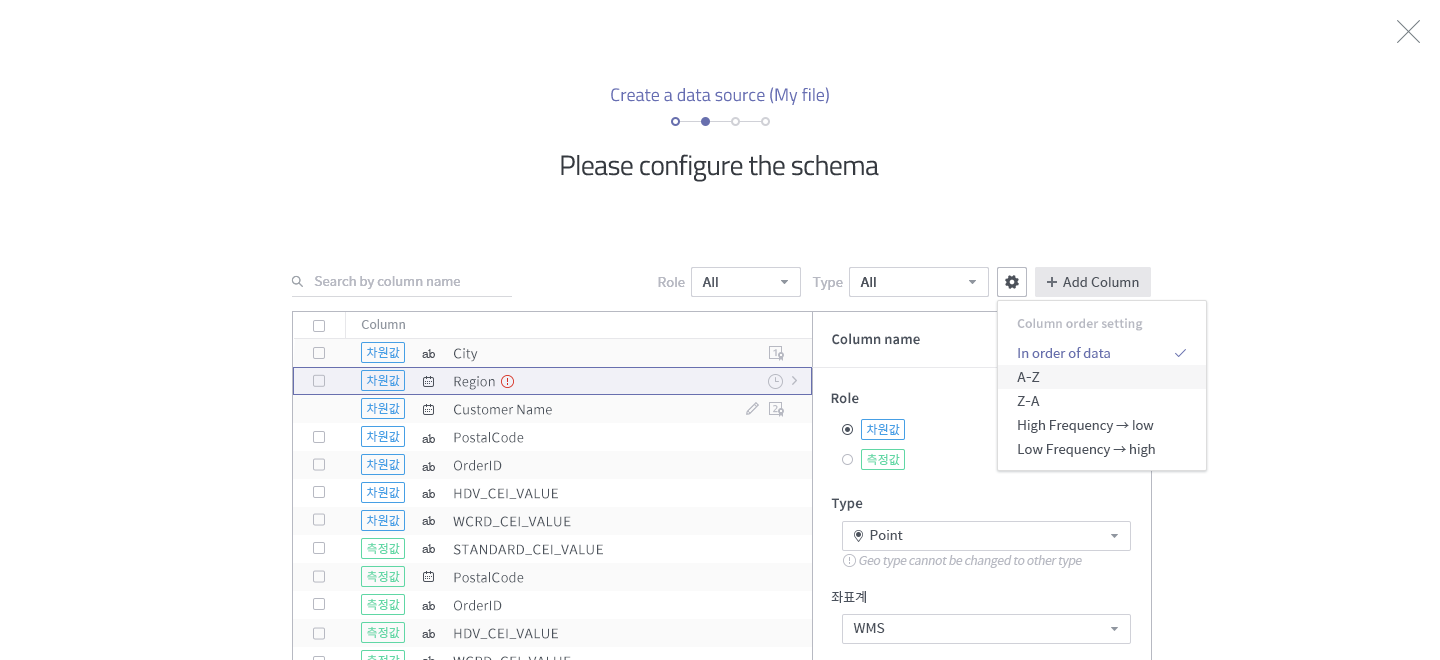Viewport: 1440px width, 660px height.
Task: Open the Type filter dropdown set to All
Action: pyautogui.click(x=919, y=282)
